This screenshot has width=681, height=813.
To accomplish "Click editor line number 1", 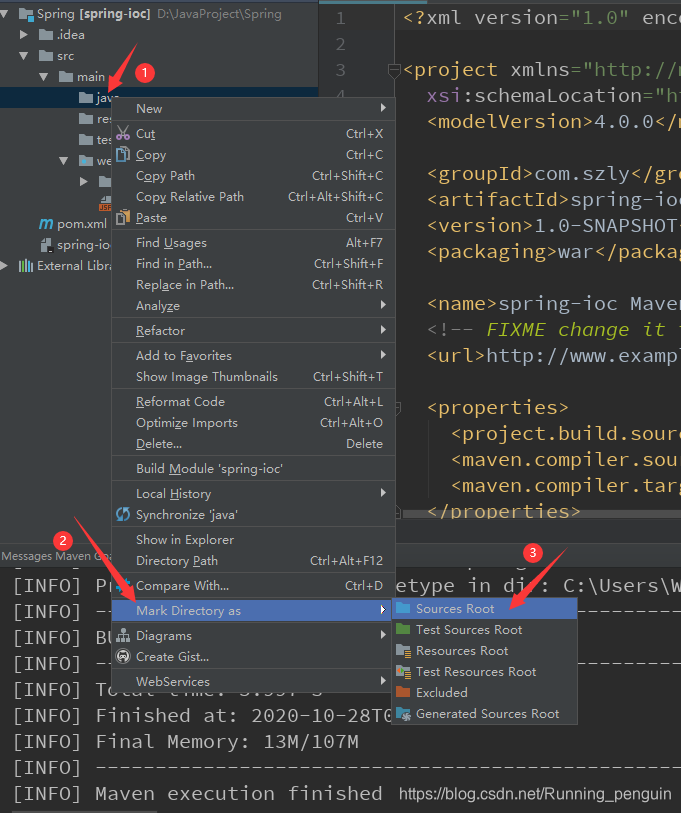I will point(340,18).
